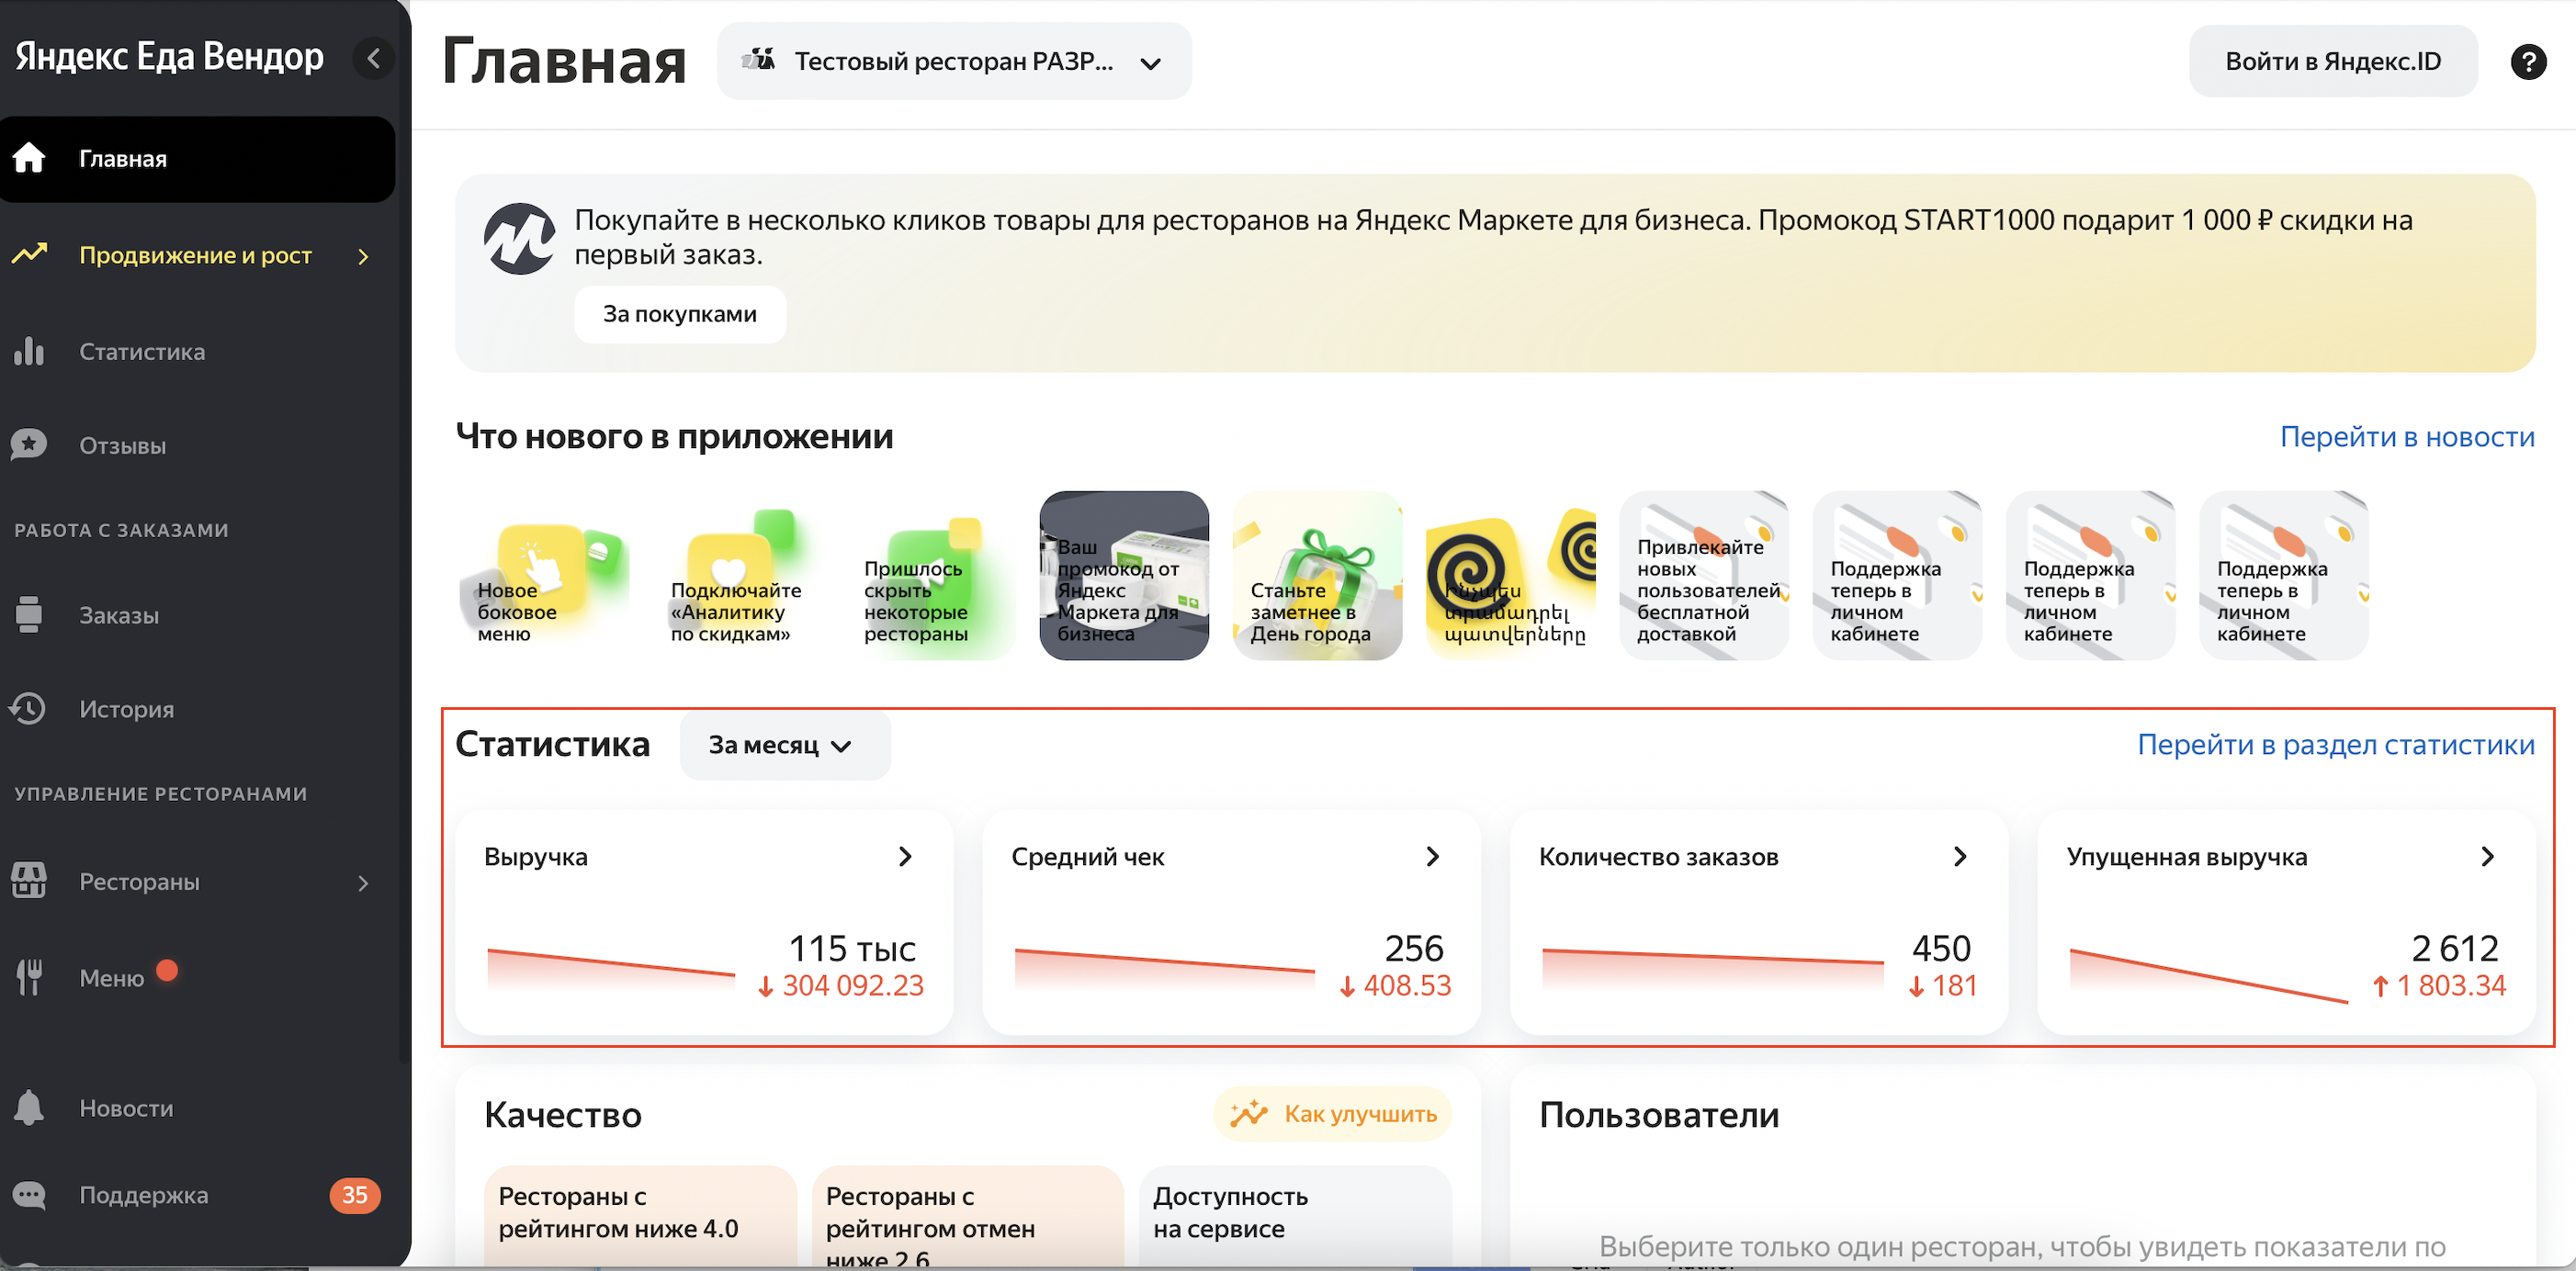Click the Средний чек value 256
The image size is (2576, 1271).
tap(1414, 947)
